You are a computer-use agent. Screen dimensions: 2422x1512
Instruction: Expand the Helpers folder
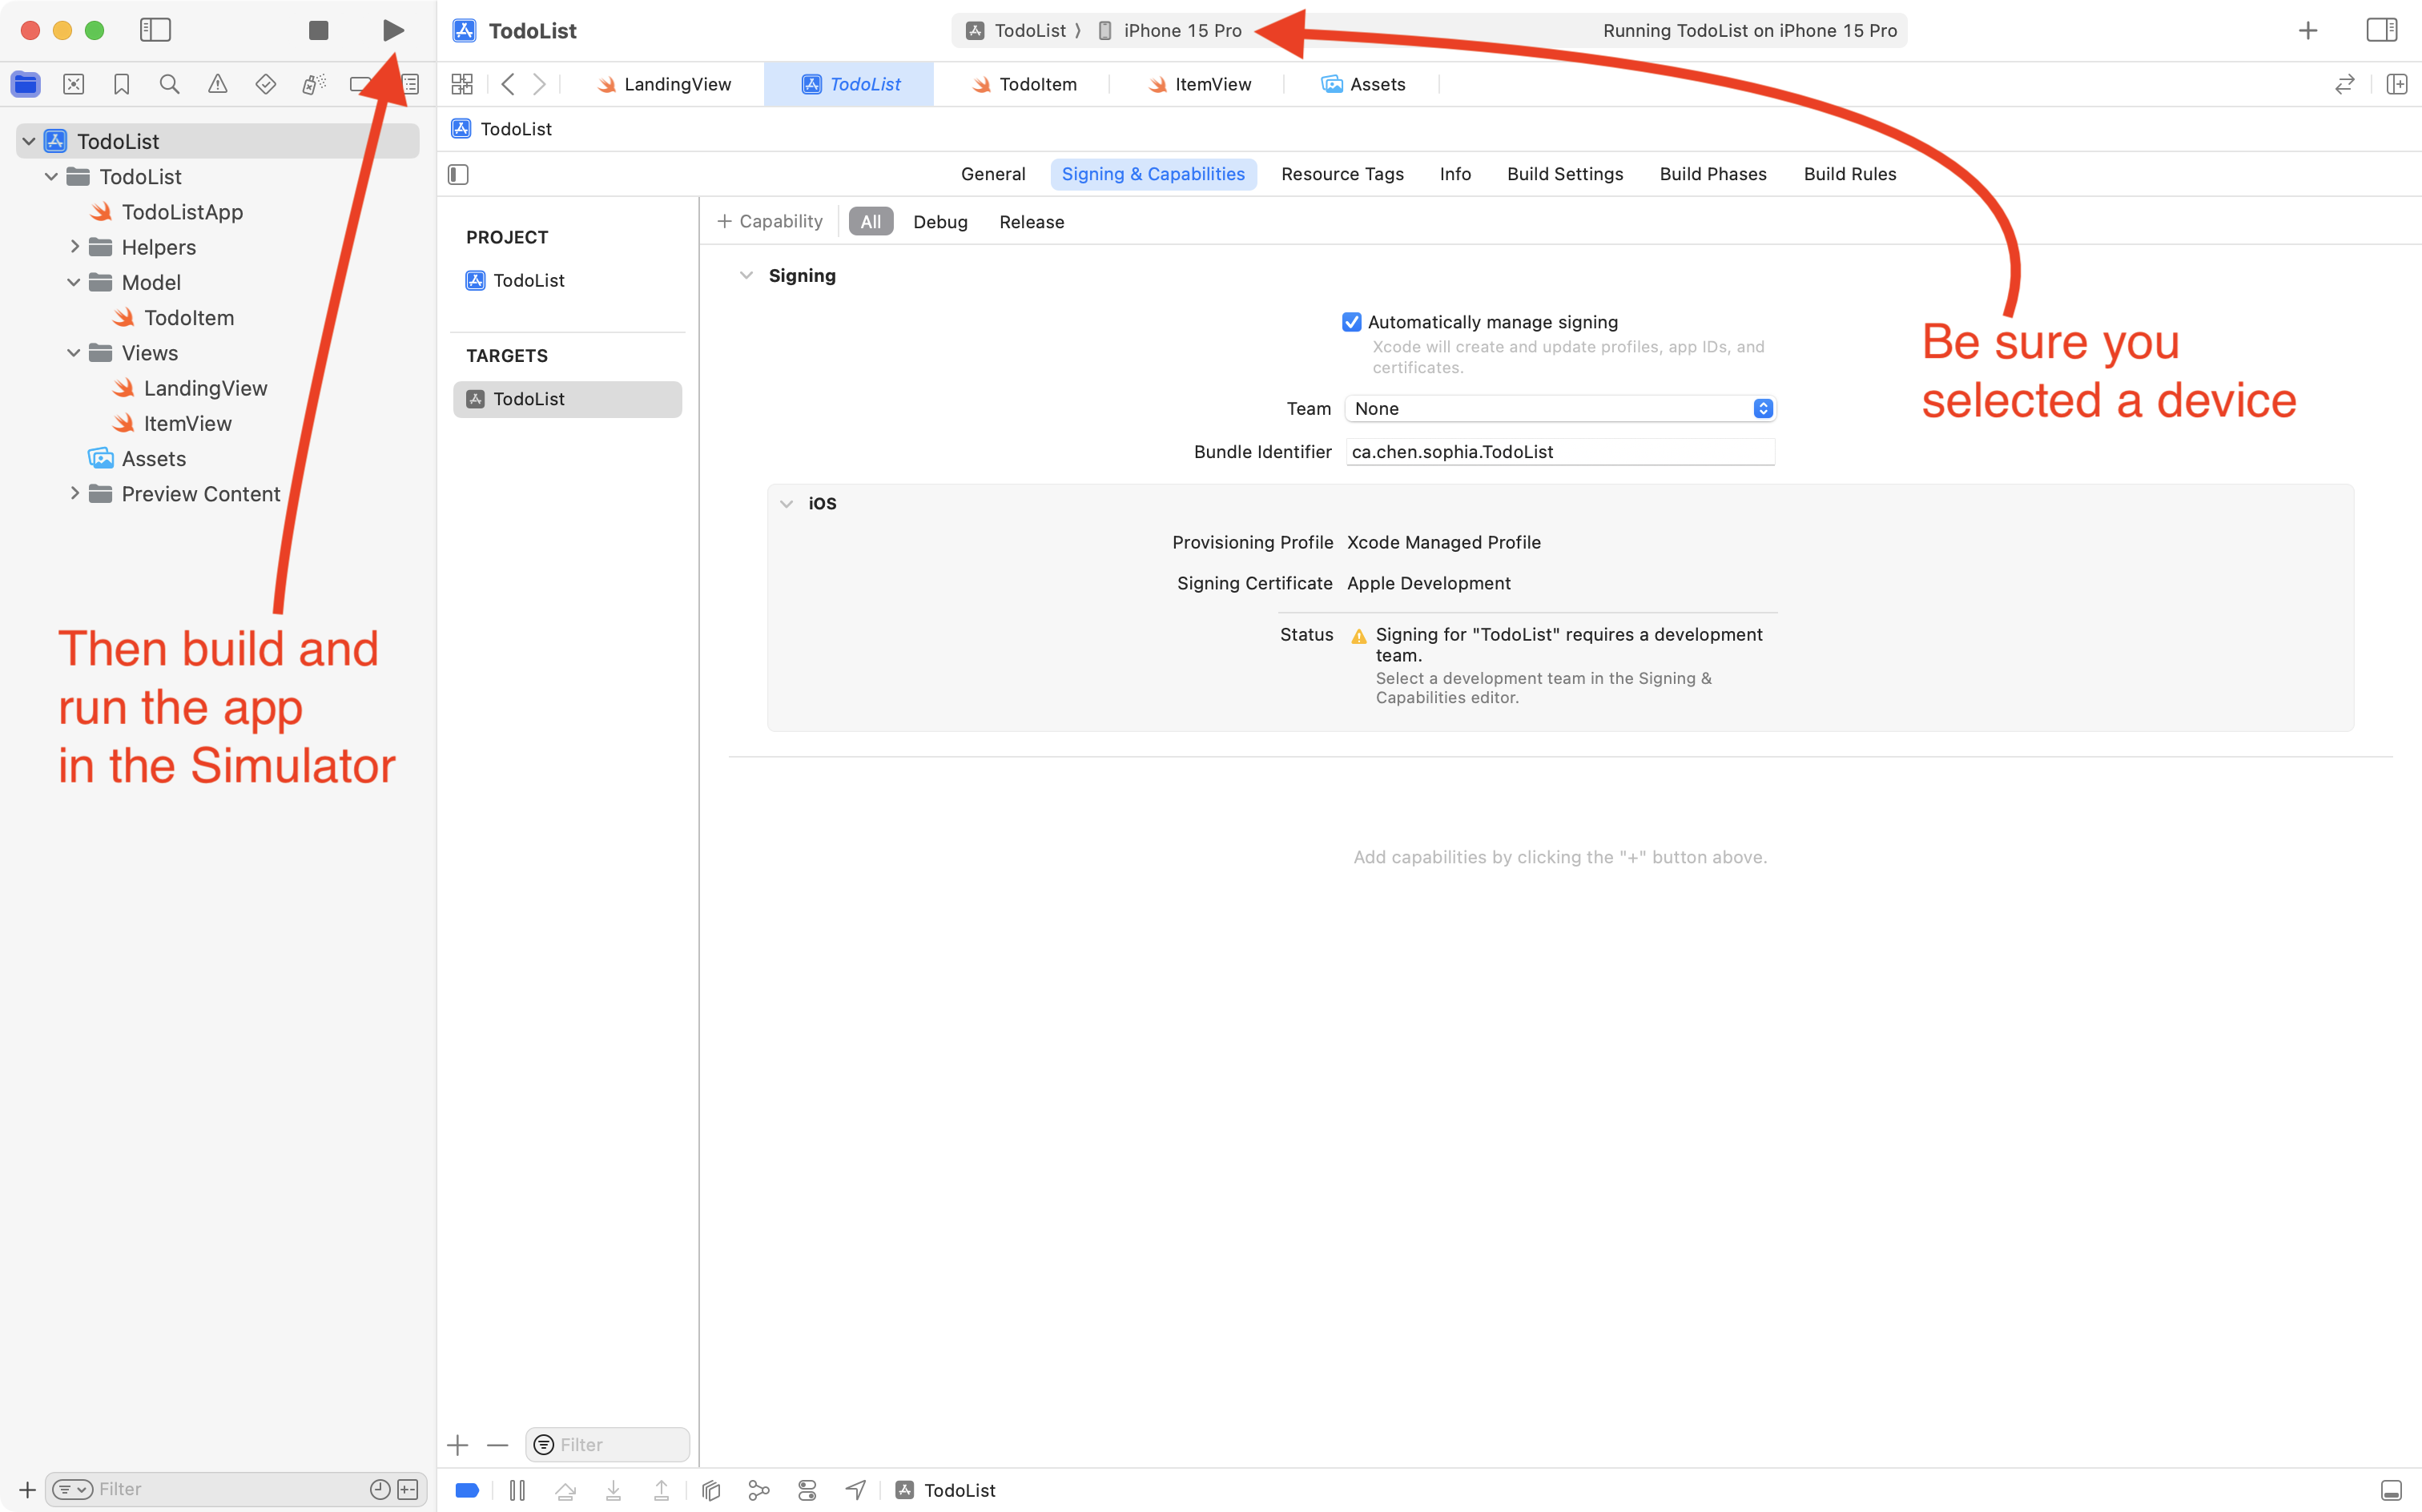point(74,246)
